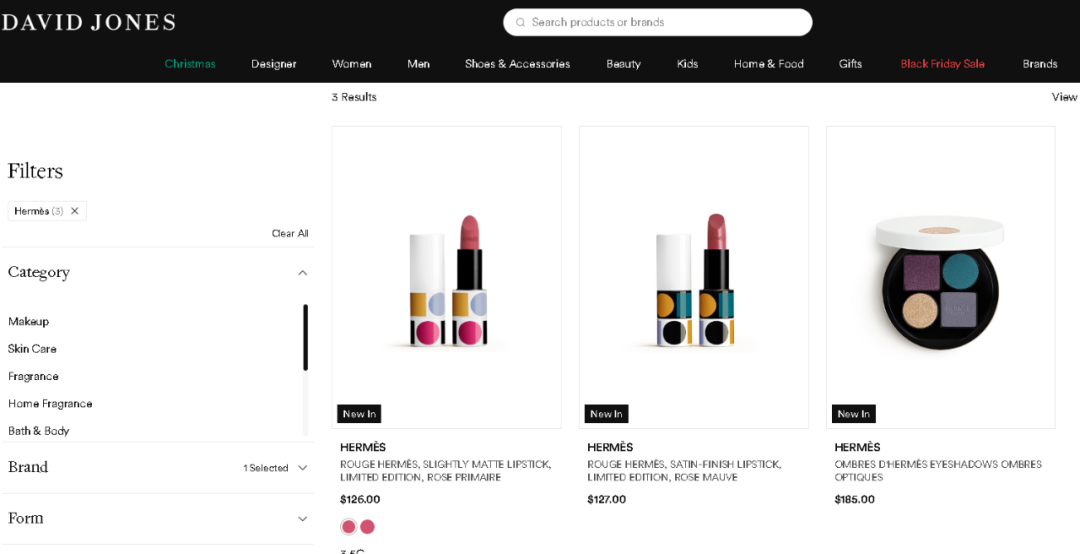The image size is (1080, 554).
Task: Go to Black Friday Sale
Action: [942, 64]
